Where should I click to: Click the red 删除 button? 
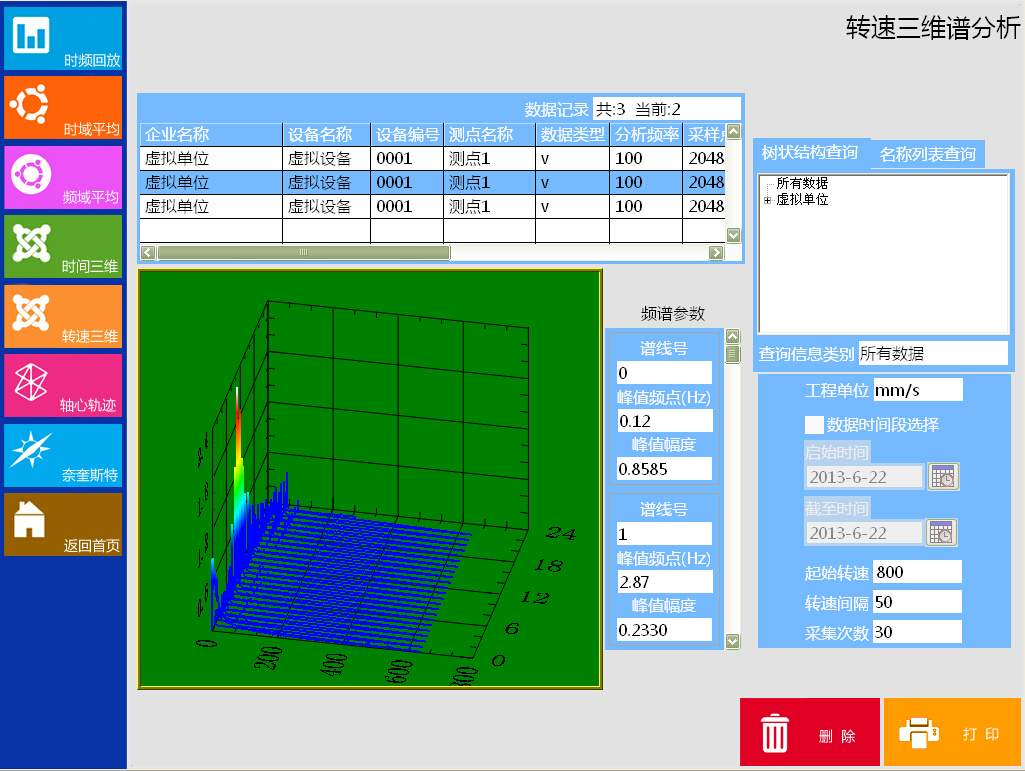pyautogui.click(x=809, y=733)
